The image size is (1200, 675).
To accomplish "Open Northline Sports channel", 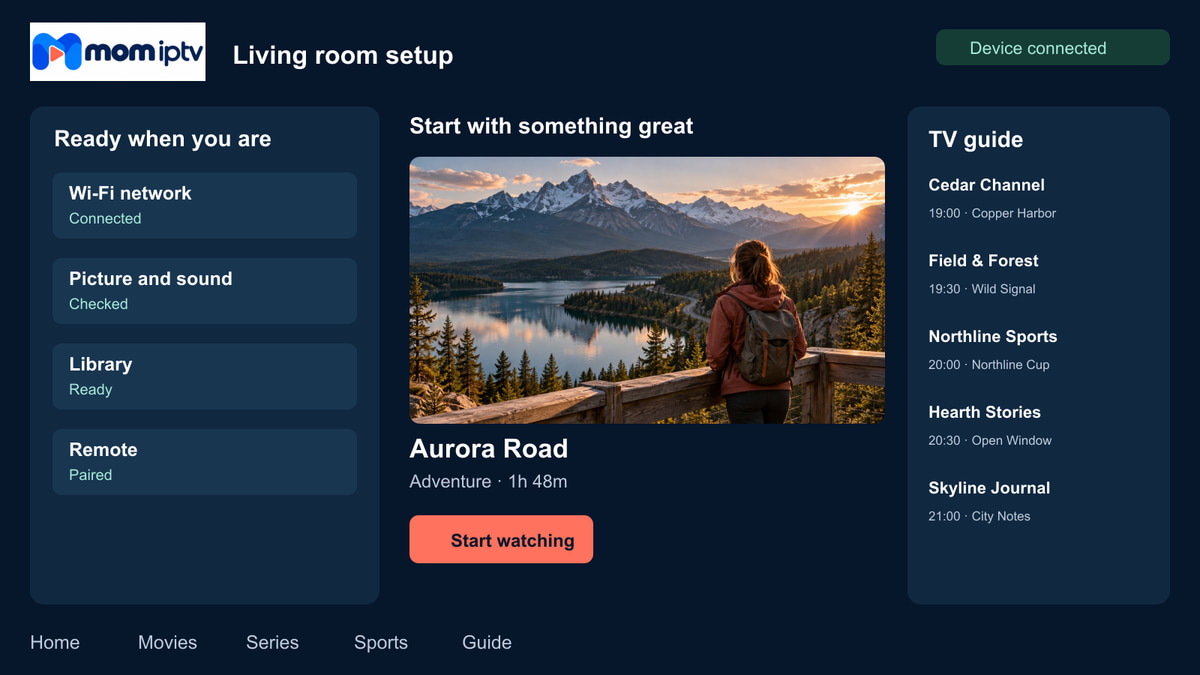I will point(993,337).
